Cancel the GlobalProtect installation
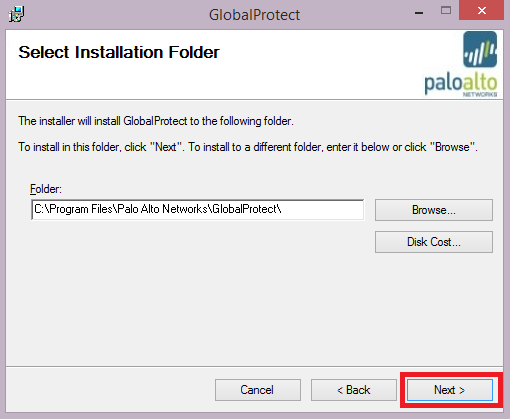Image resolution: width=510 pixels, height=419 pixels. [x=258, y=390]
